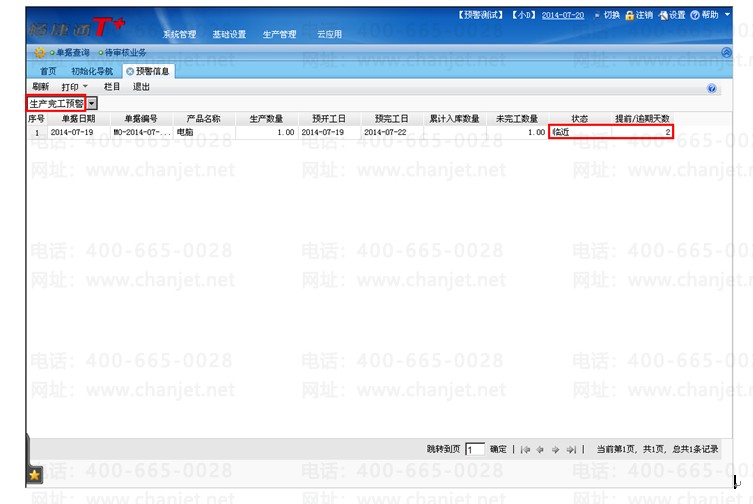Click the 生产完工预警 combo box field

(x=56, y=104)
